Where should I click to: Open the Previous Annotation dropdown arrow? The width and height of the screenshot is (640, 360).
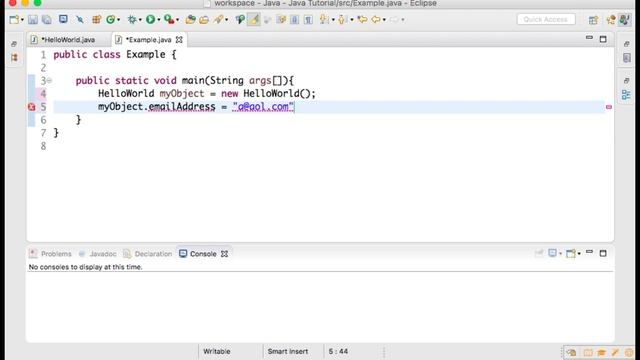pyautogui.click(x=351, y=20)
